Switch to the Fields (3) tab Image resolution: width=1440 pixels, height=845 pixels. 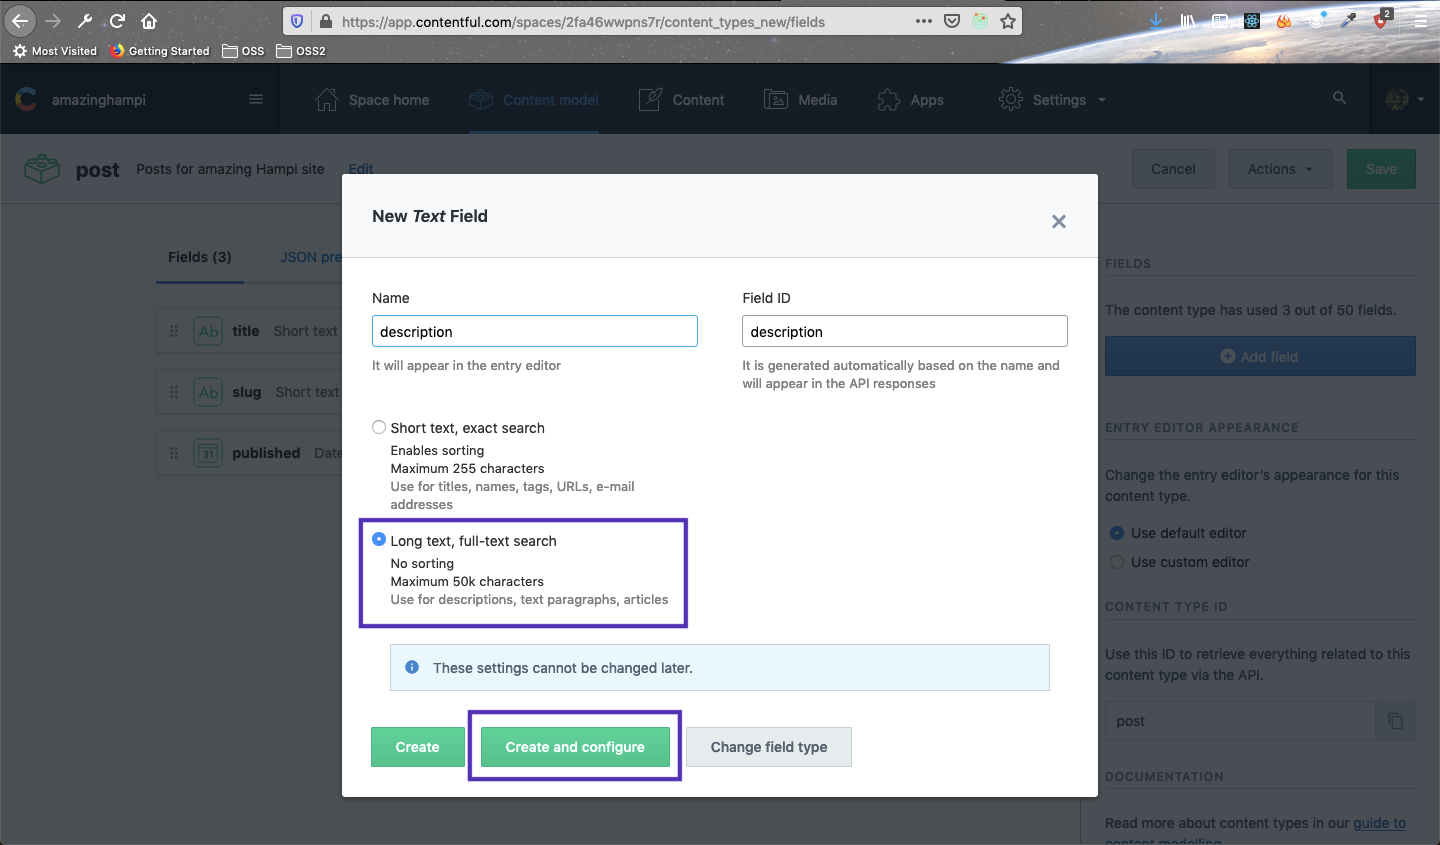pos(200,257)
